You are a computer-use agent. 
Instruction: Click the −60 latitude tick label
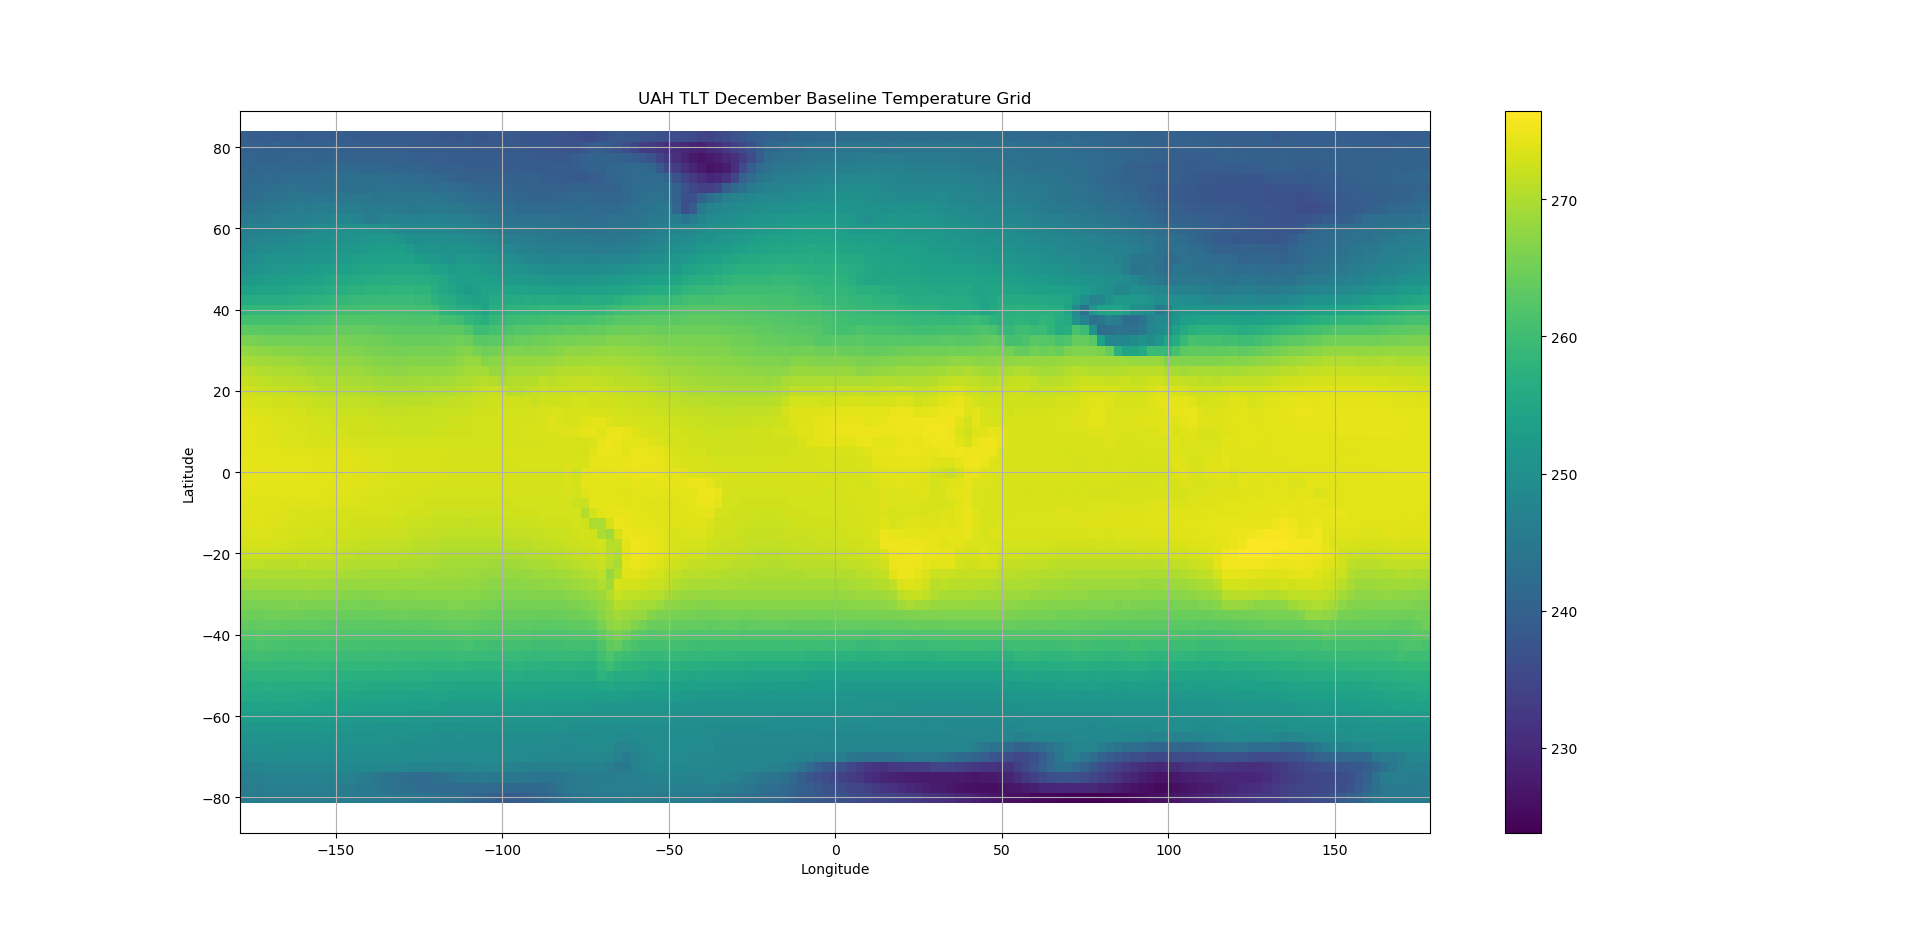[x=216, y=717]
